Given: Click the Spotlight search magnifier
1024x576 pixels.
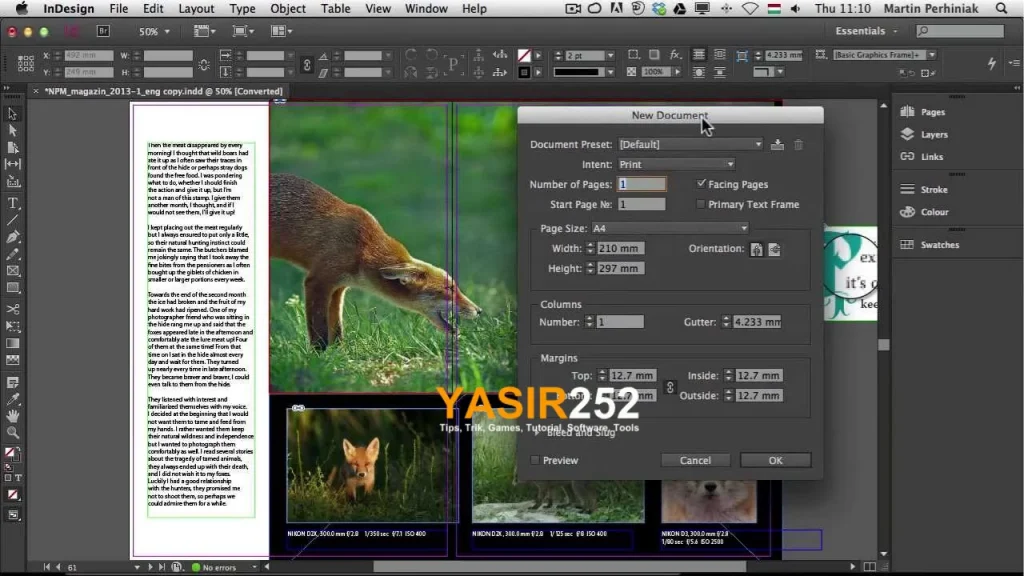Looking at the screenshot, I should [x=1001, y=8].
